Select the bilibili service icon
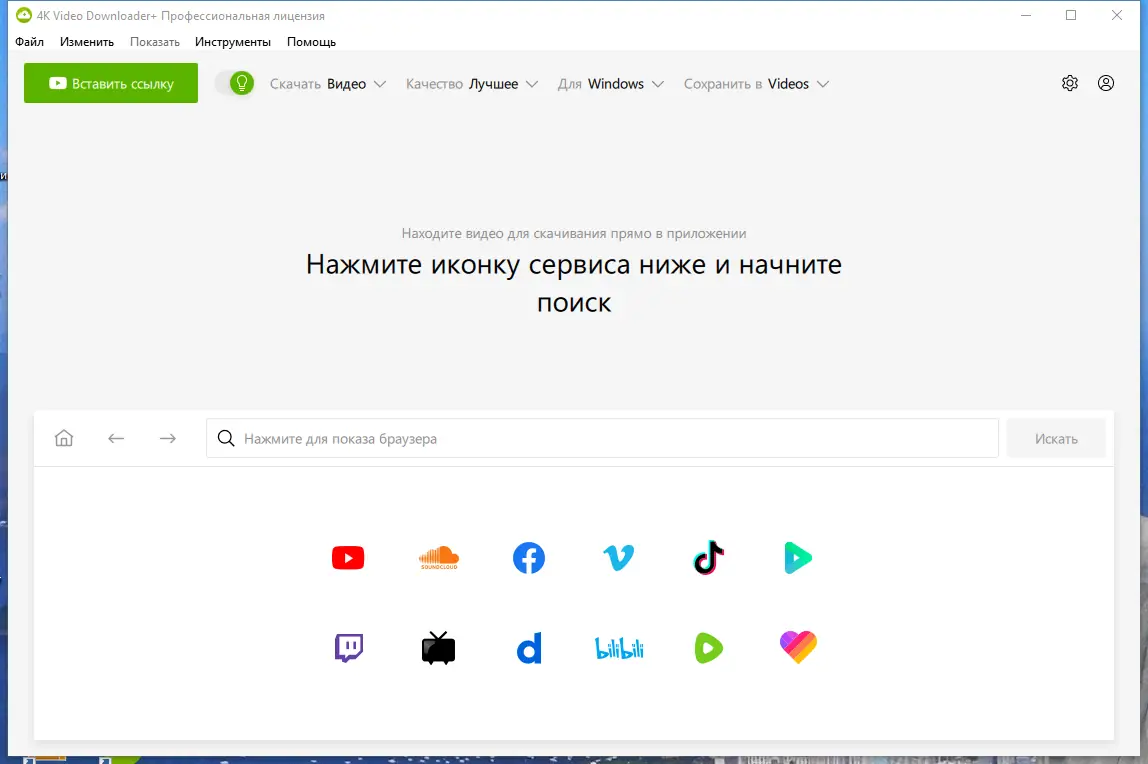This screenshot has width=1148, height=764. tap(618, 647)
